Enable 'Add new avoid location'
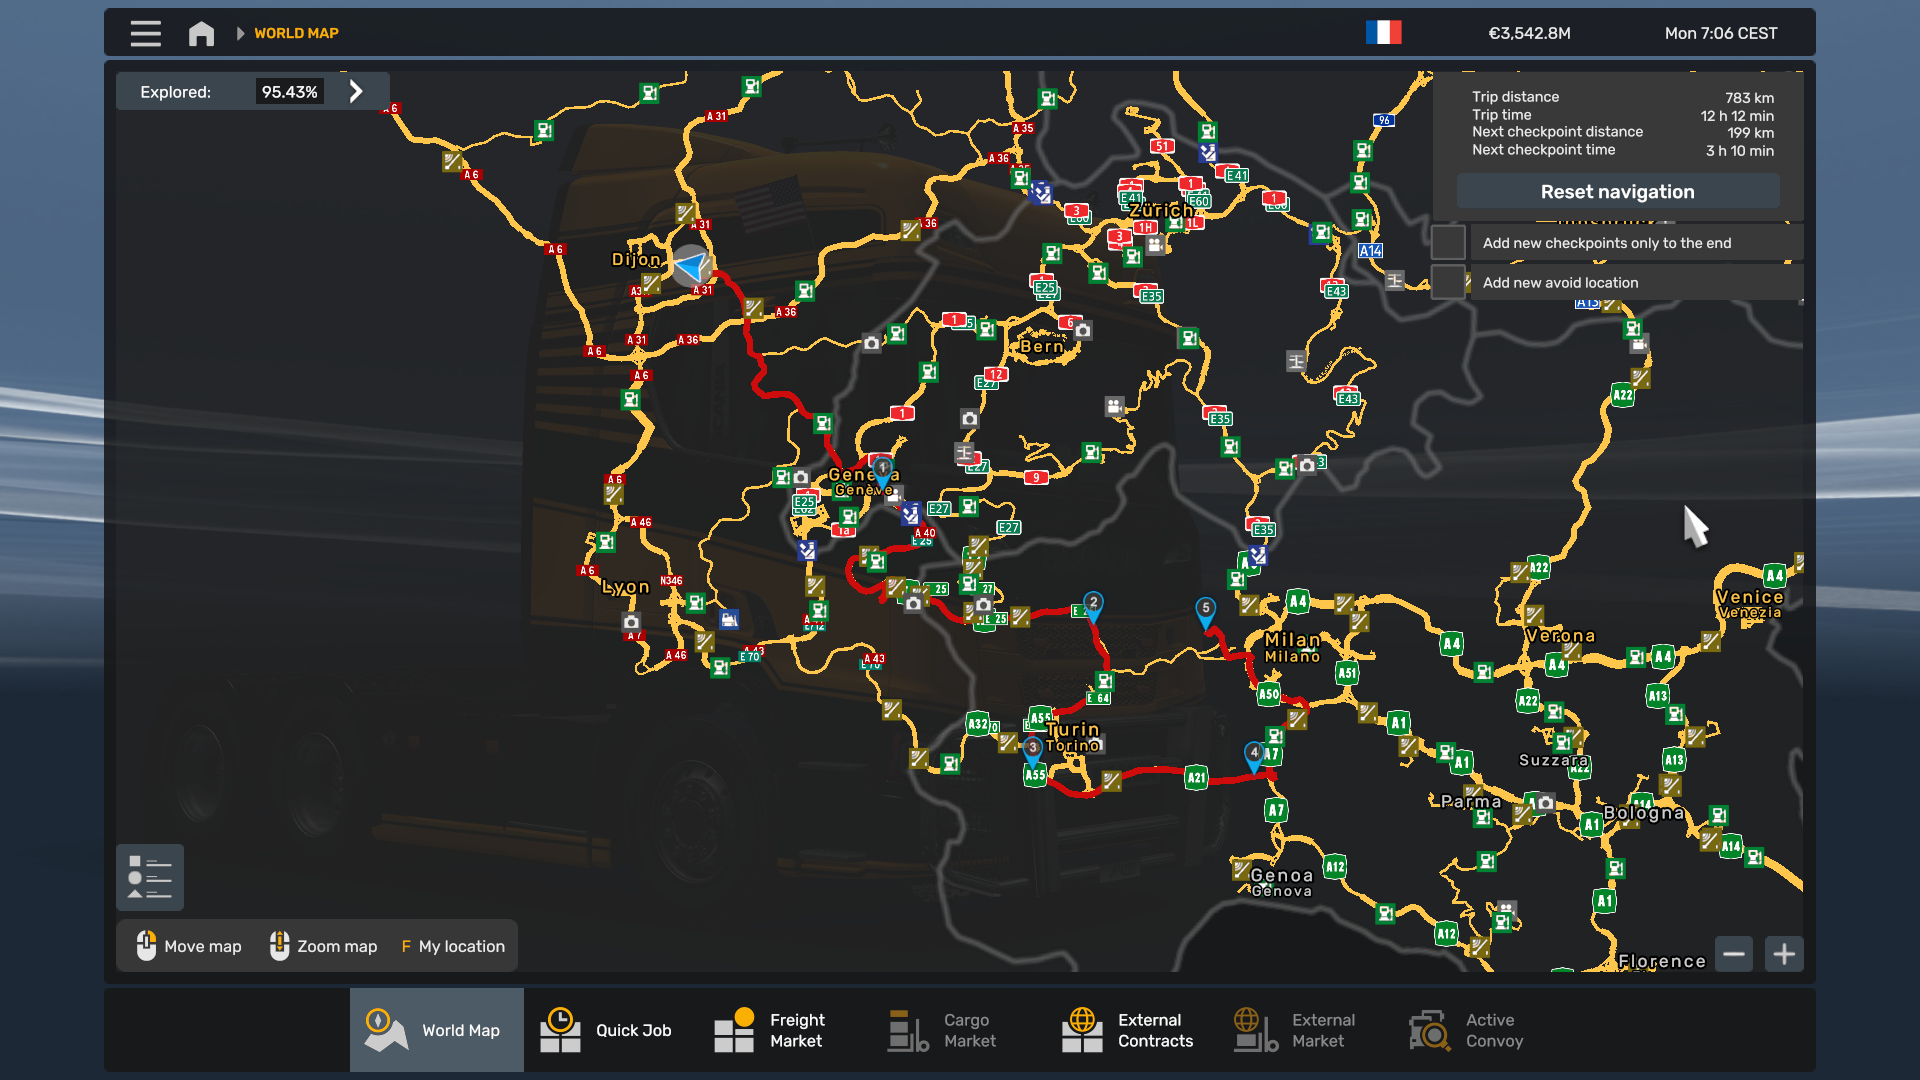Image resolution: width=1920 pixels, height=1080 pixels. [x=1448, y=282]
